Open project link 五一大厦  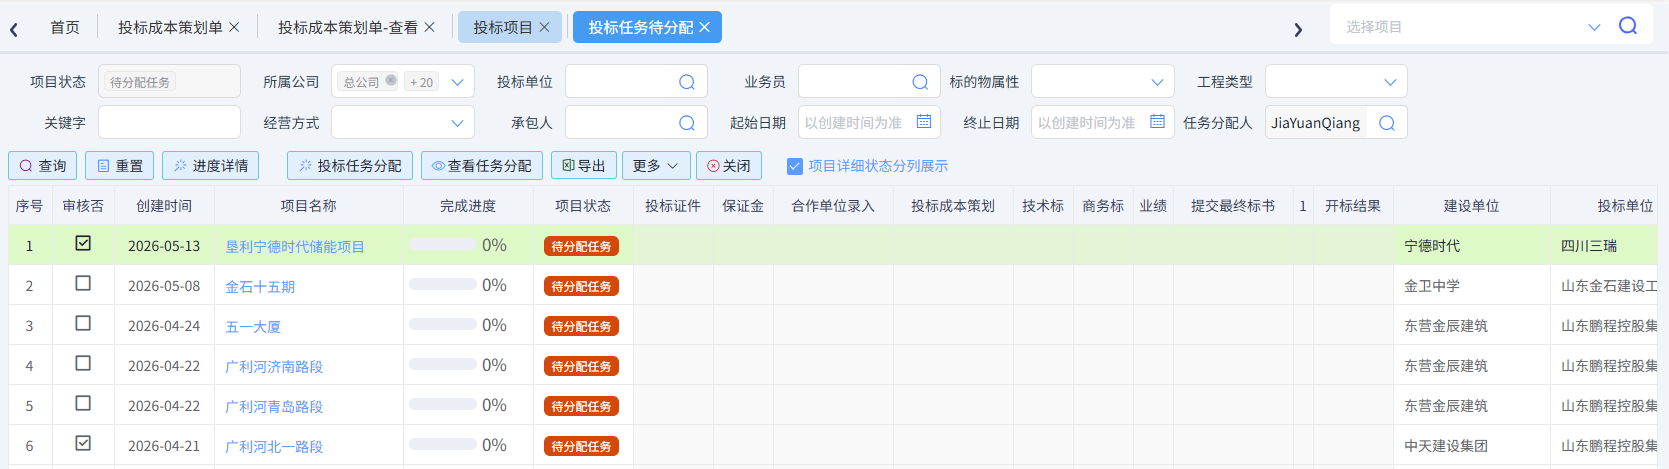(253, 326)
